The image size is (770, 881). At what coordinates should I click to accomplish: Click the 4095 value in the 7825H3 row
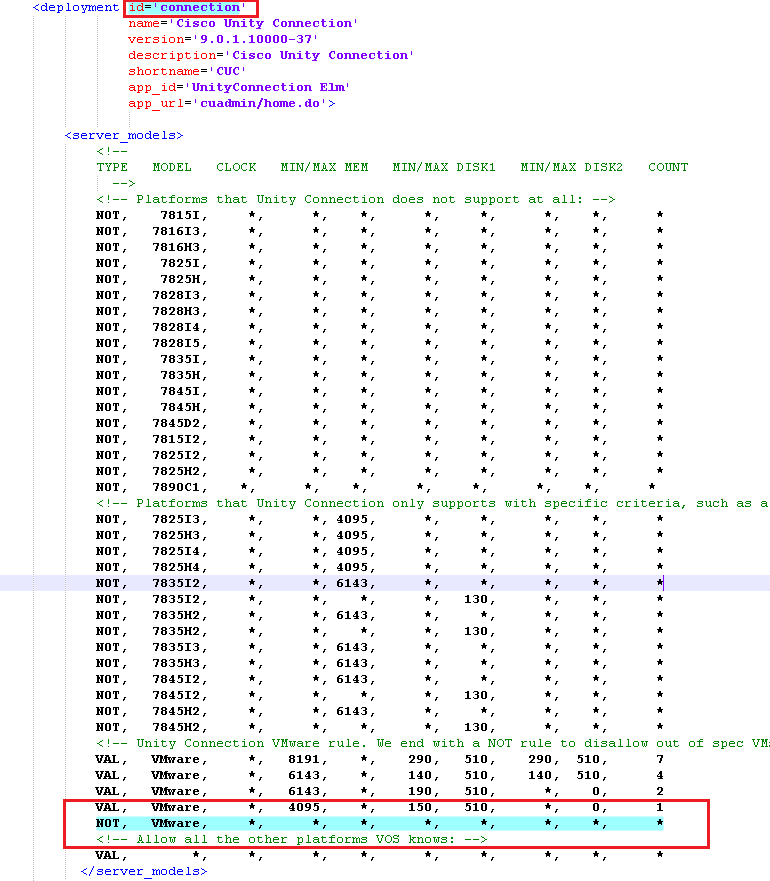352,535
